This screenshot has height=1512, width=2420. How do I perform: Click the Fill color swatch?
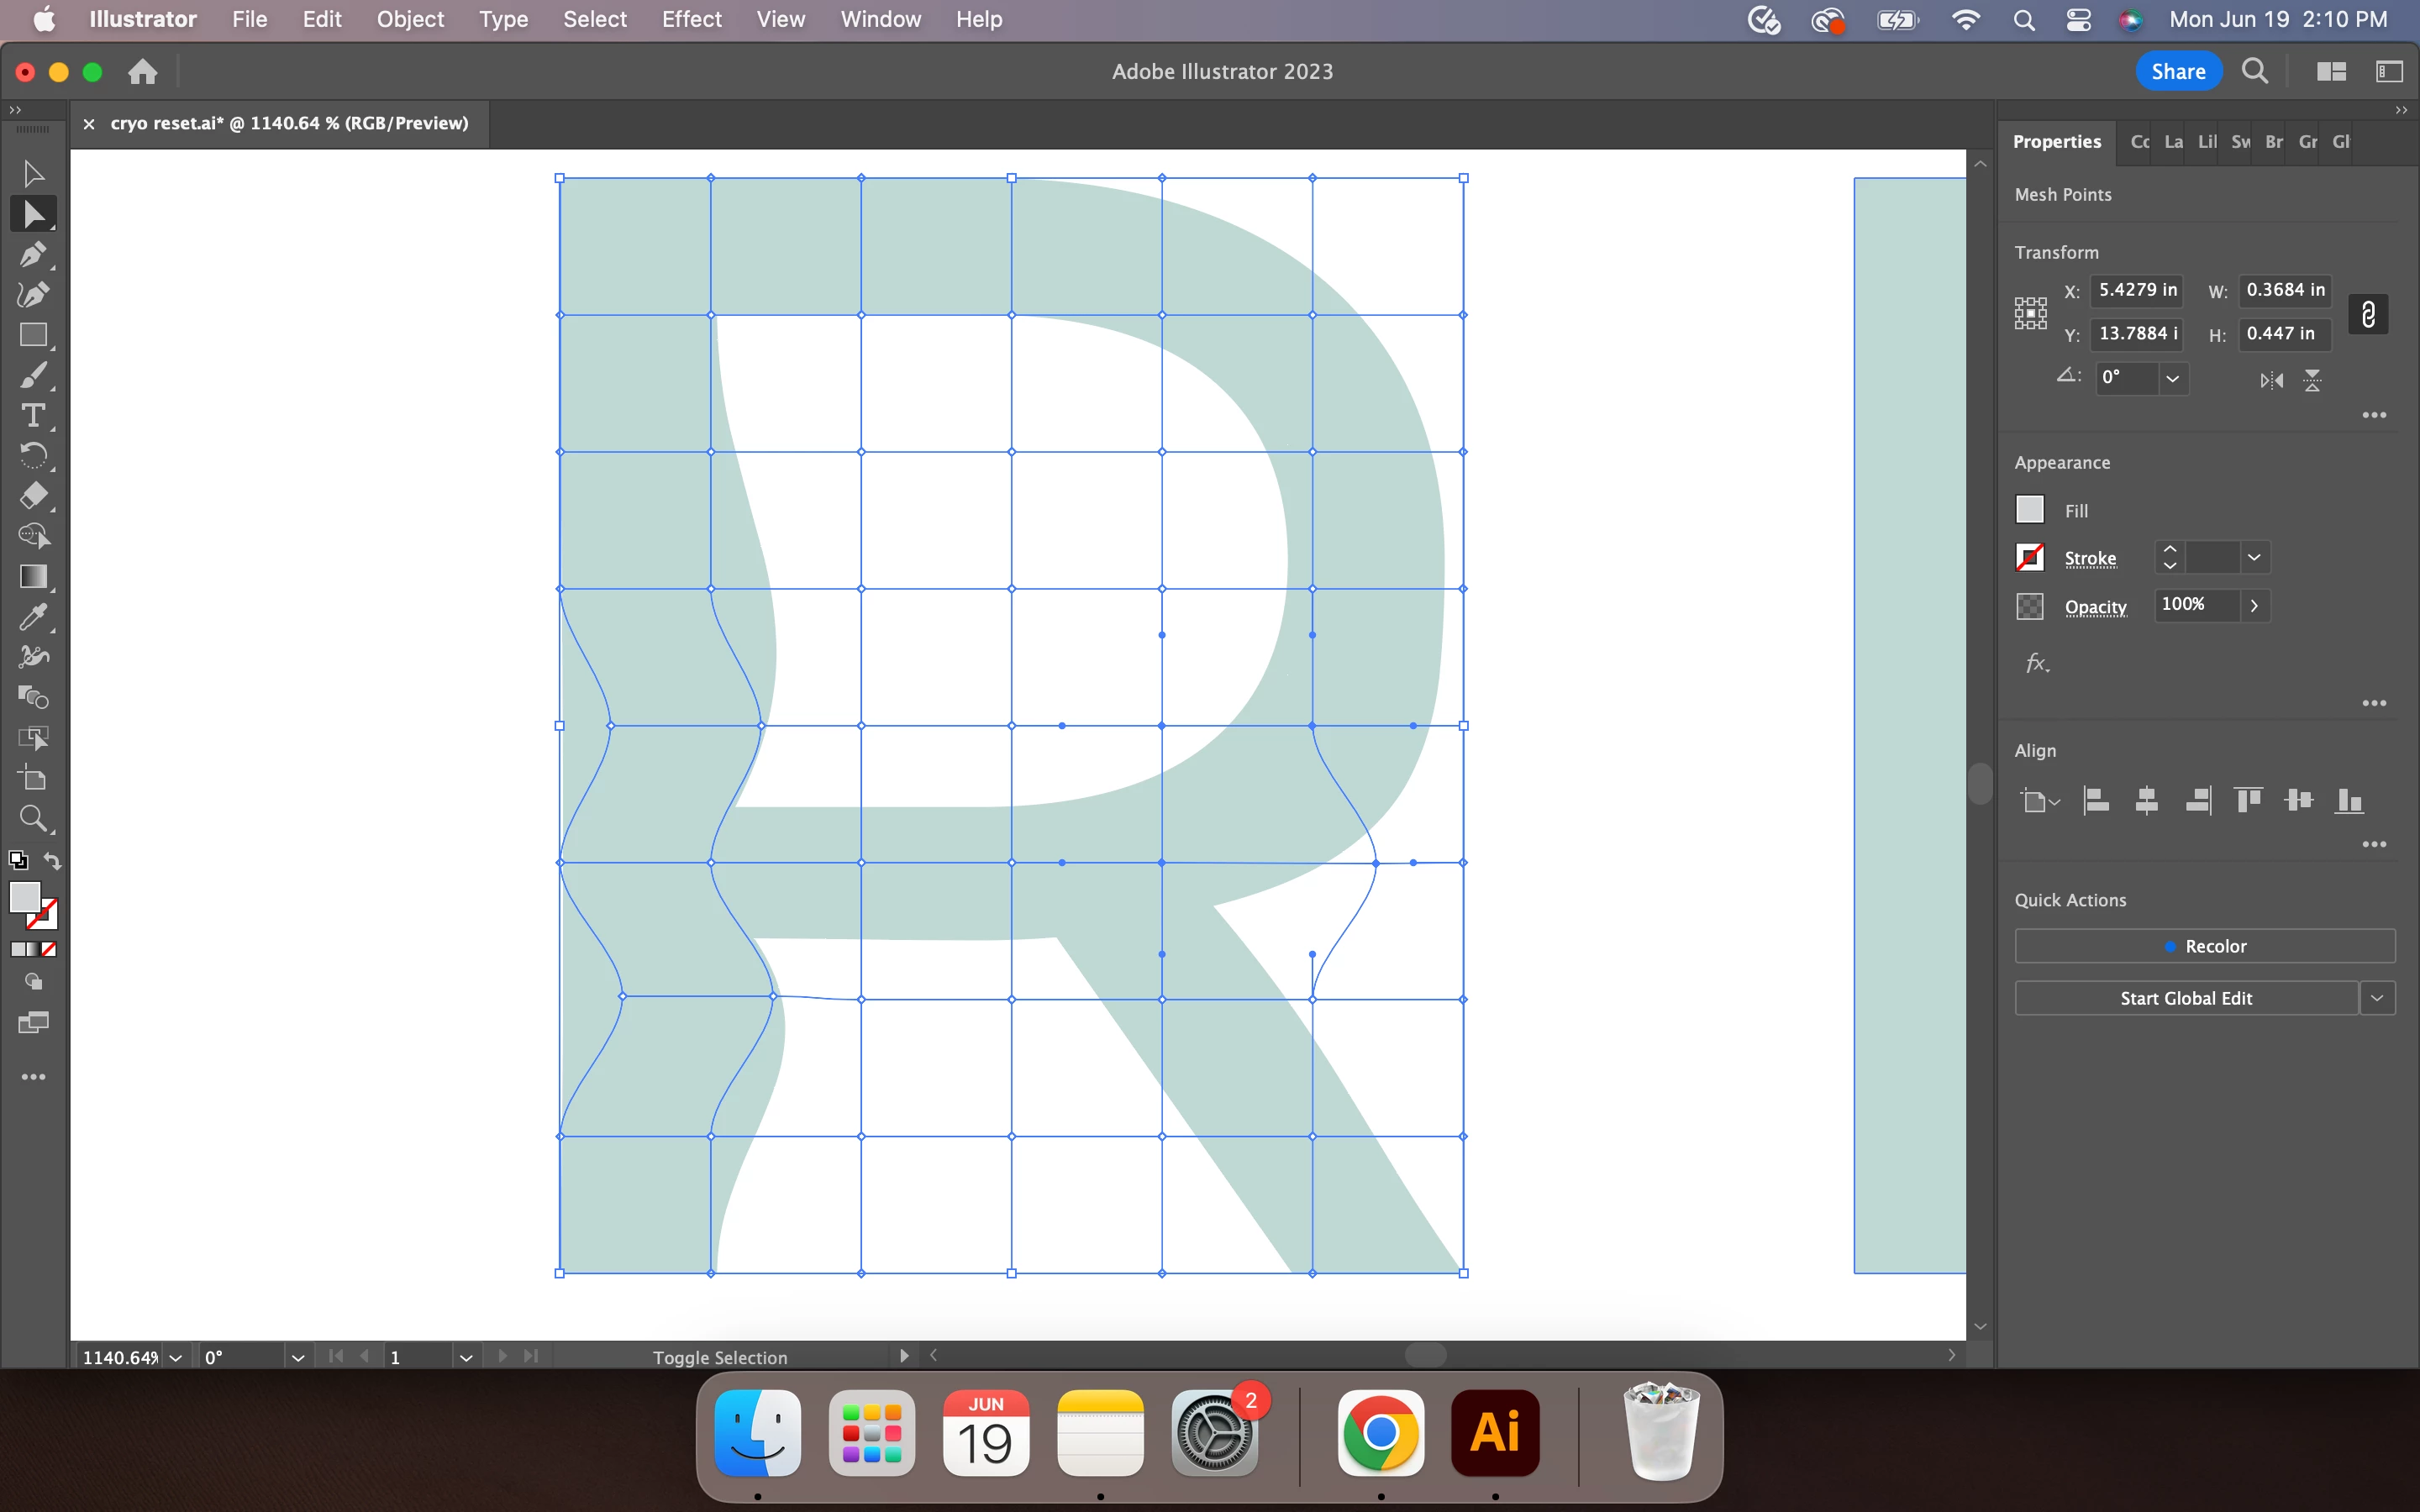pyautogui.click(x=2029, y=510)
